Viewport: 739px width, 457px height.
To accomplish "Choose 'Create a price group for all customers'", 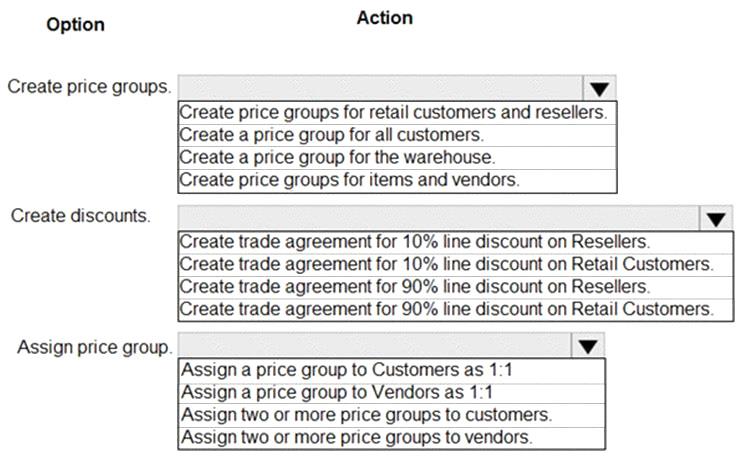I will click(332, 135).
